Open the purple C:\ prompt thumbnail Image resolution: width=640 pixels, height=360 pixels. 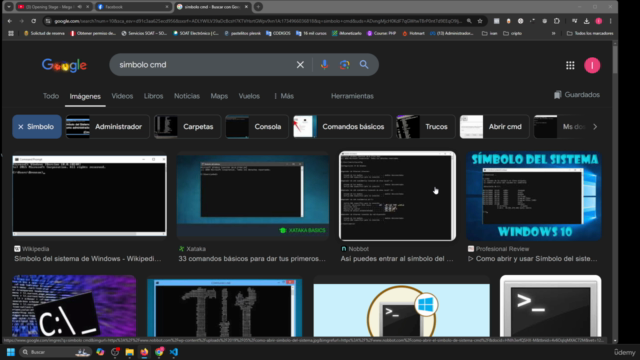click(x=74, y=306)
